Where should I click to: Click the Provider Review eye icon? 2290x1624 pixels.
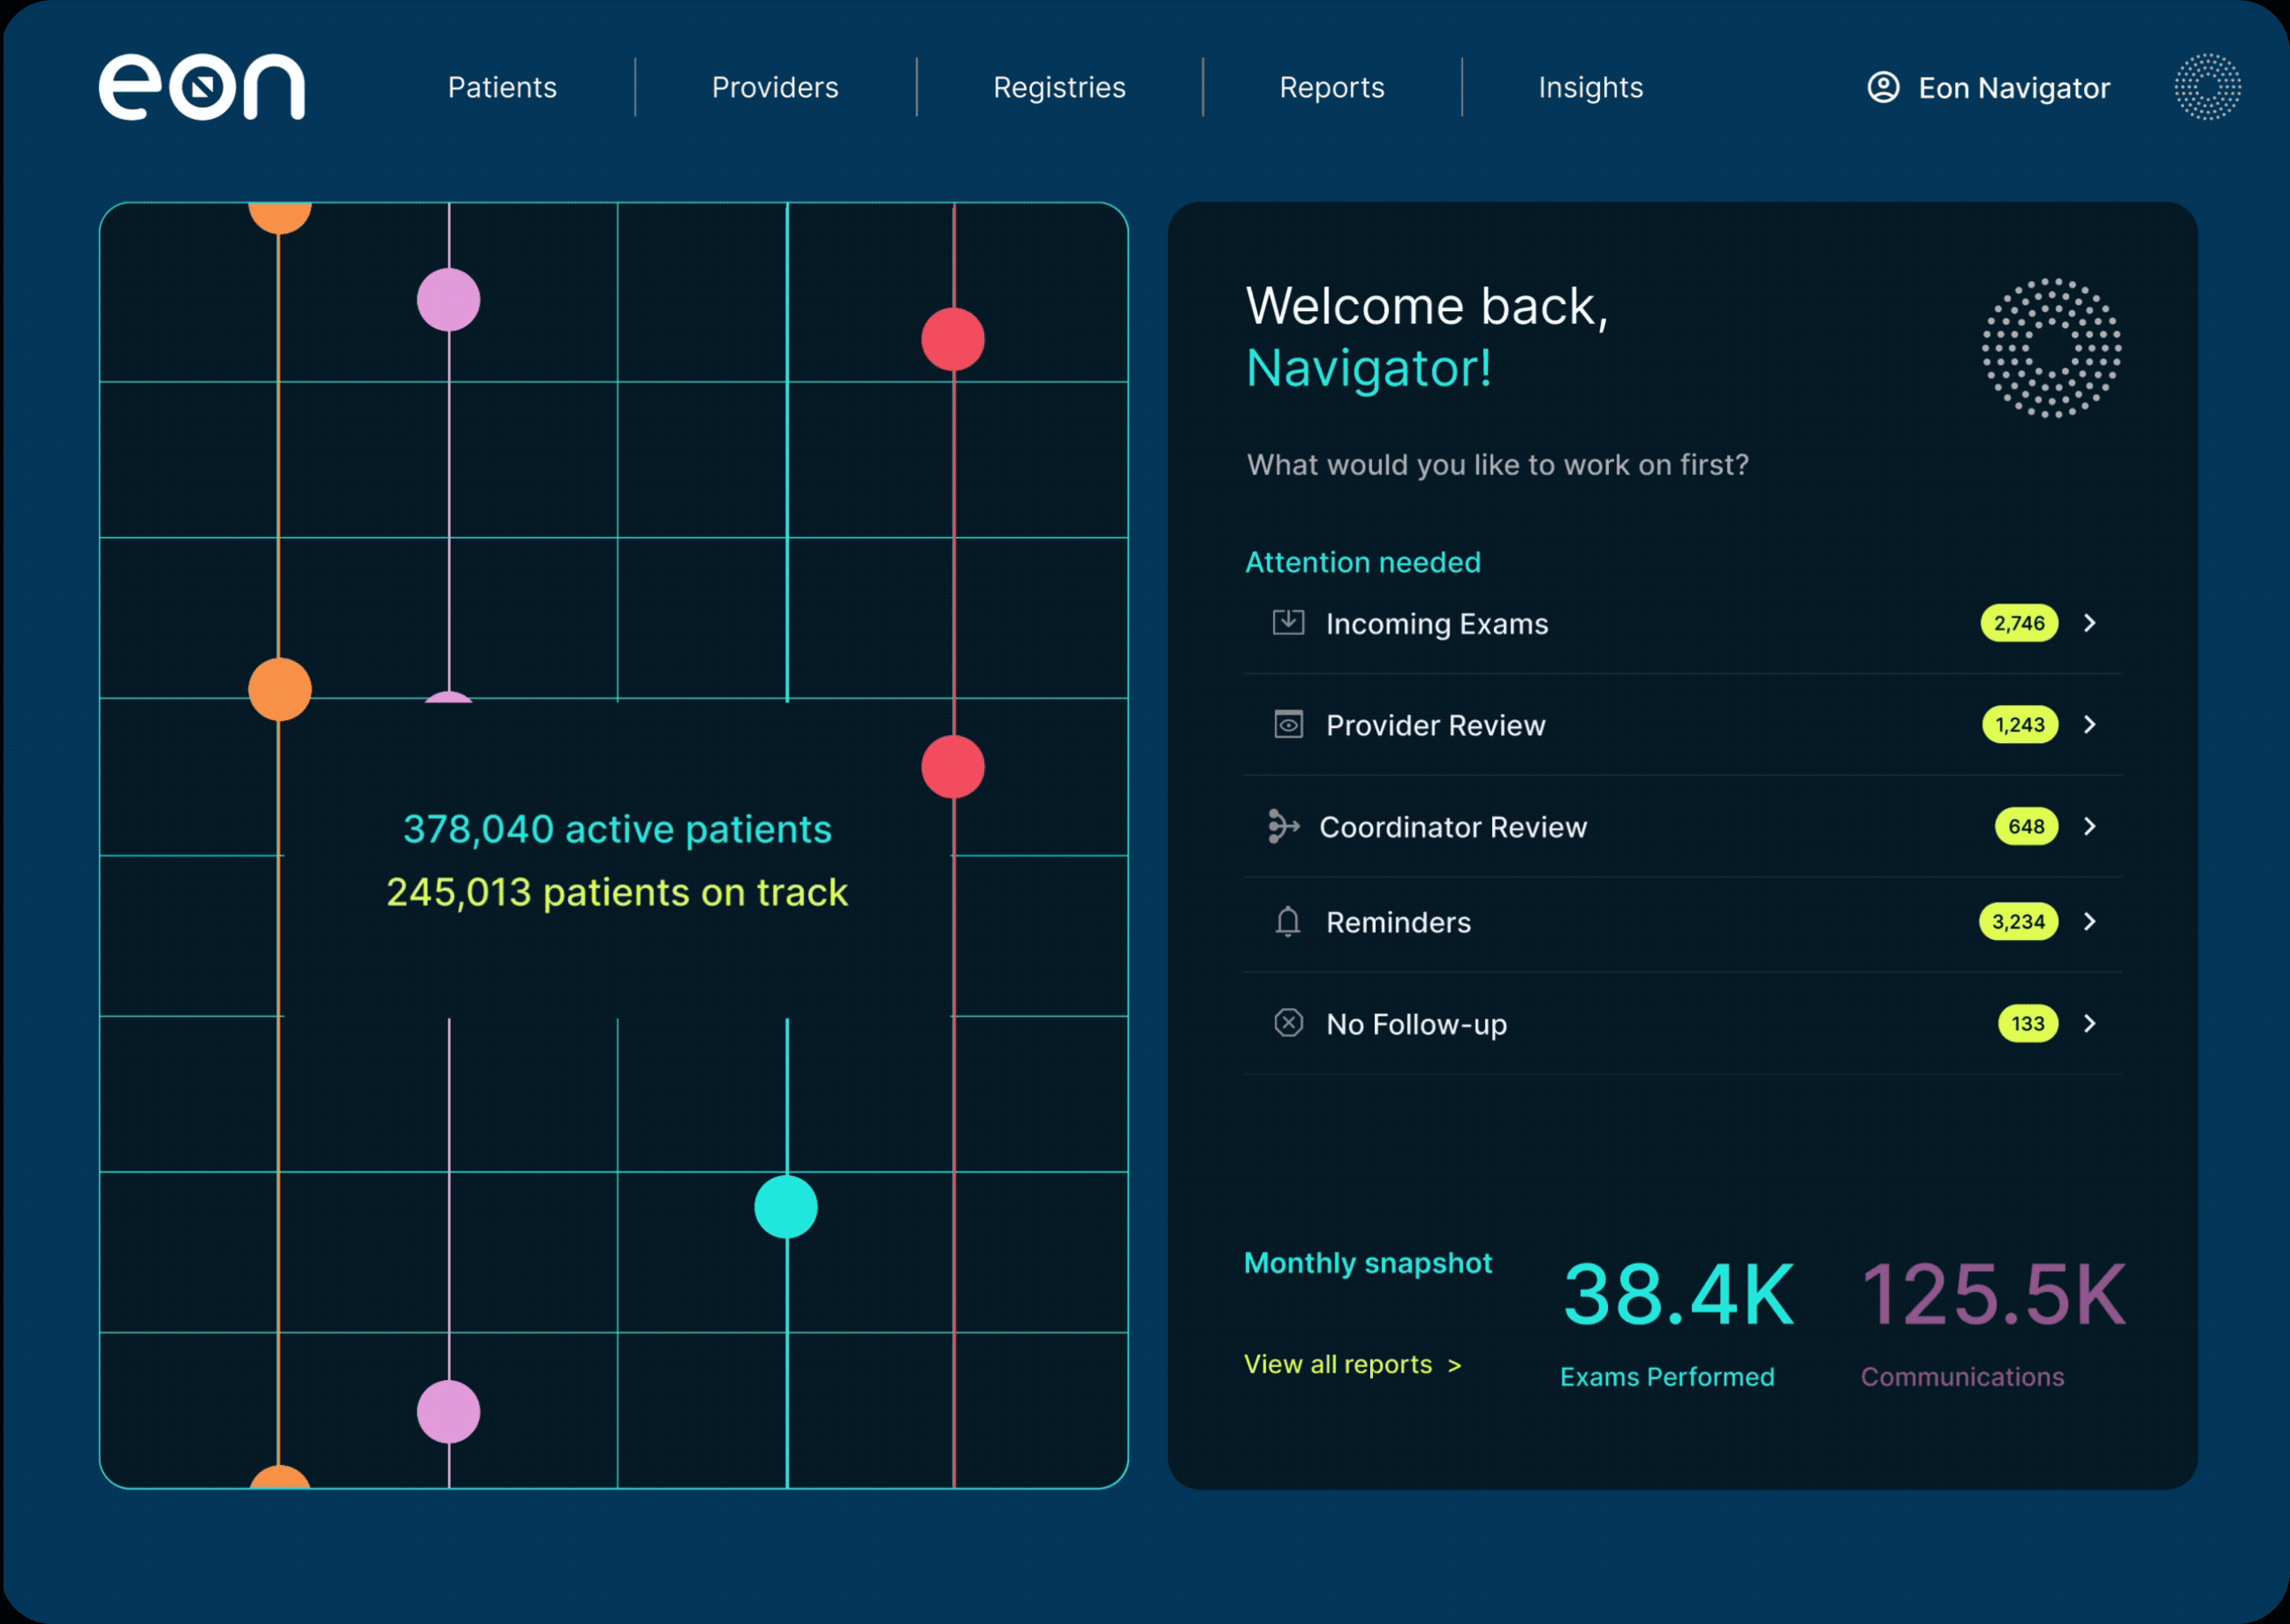[1288, 725]
